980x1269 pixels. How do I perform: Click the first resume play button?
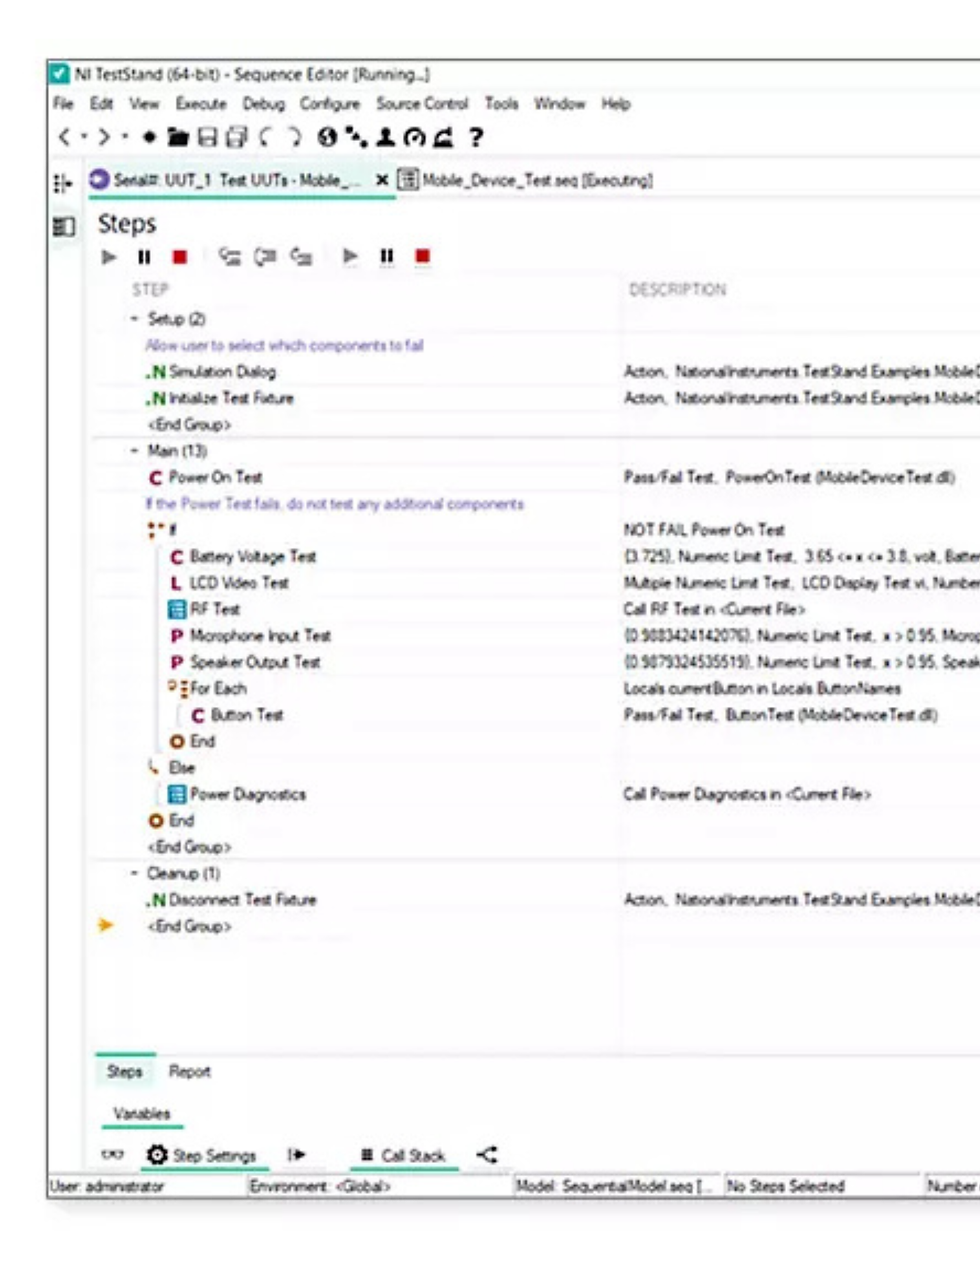click(109, 257)
